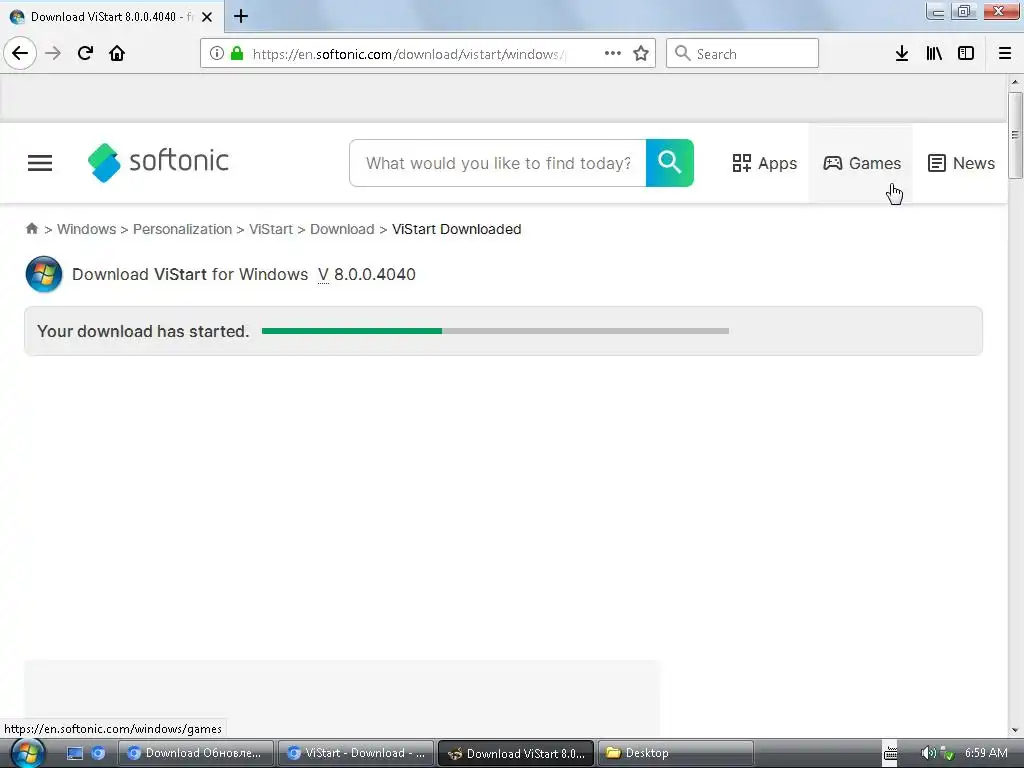
Task: Click 'Your download has started.' text
Action: pyautogui.click(x=143, y=331)
